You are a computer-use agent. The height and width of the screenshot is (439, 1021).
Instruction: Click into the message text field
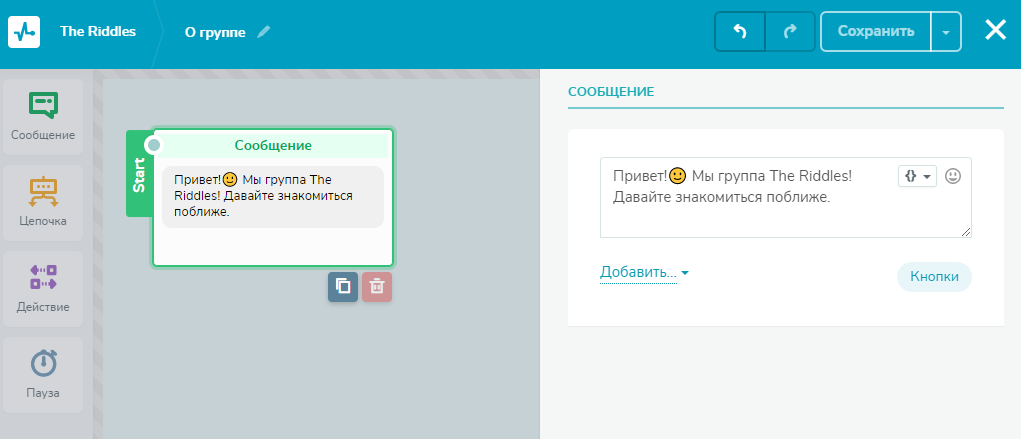coord(785,197)
